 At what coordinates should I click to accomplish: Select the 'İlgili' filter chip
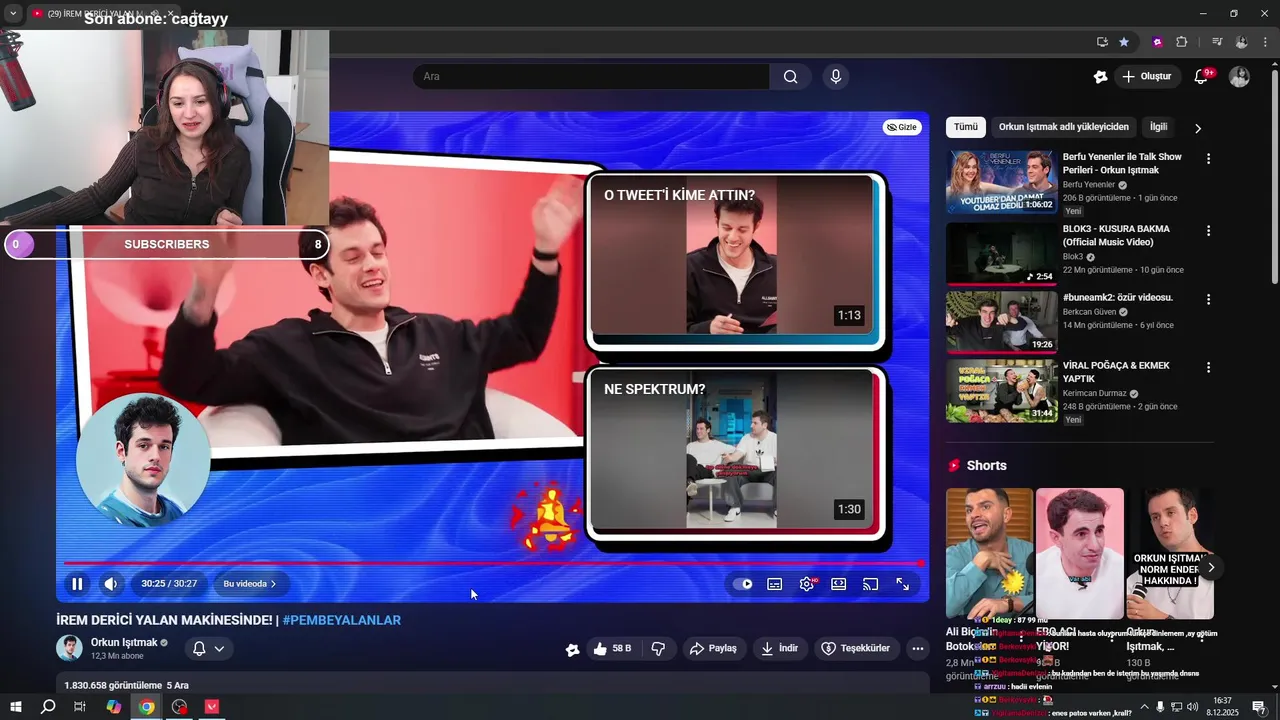(x=1158, y=127)
